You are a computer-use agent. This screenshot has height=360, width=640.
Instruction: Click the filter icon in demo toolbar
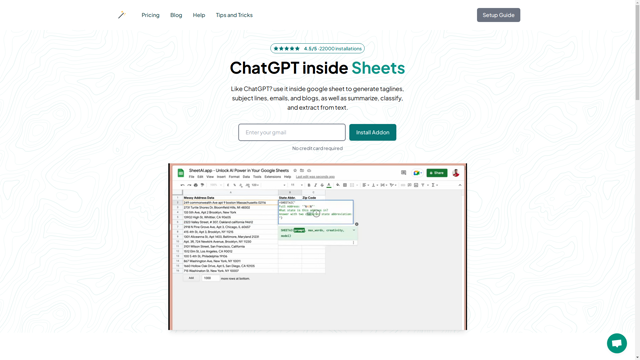click(x=423, y=185)
